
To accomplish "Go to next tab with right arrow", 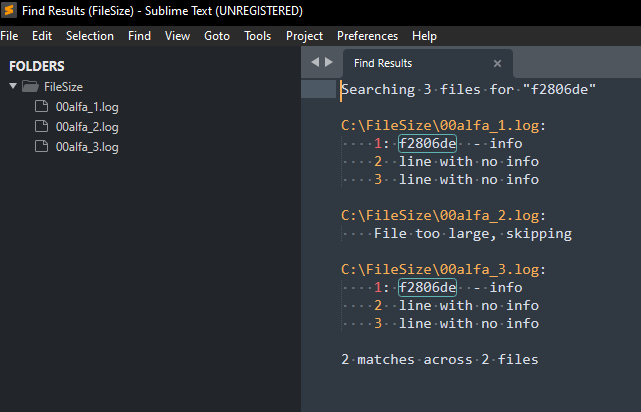I will click(x=329, y=62).
